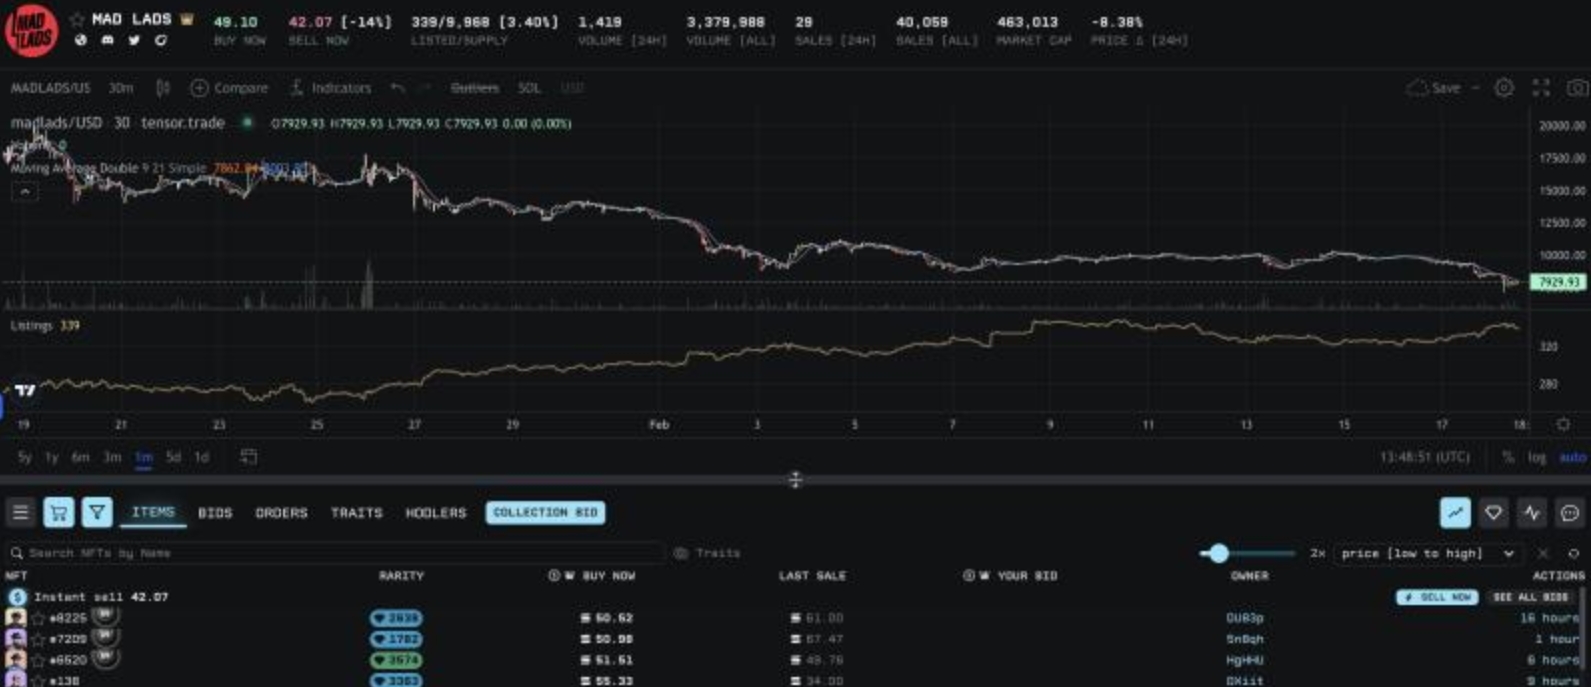Toggle log scale on the chart

pyautogui.click(x=1537, y=457)
